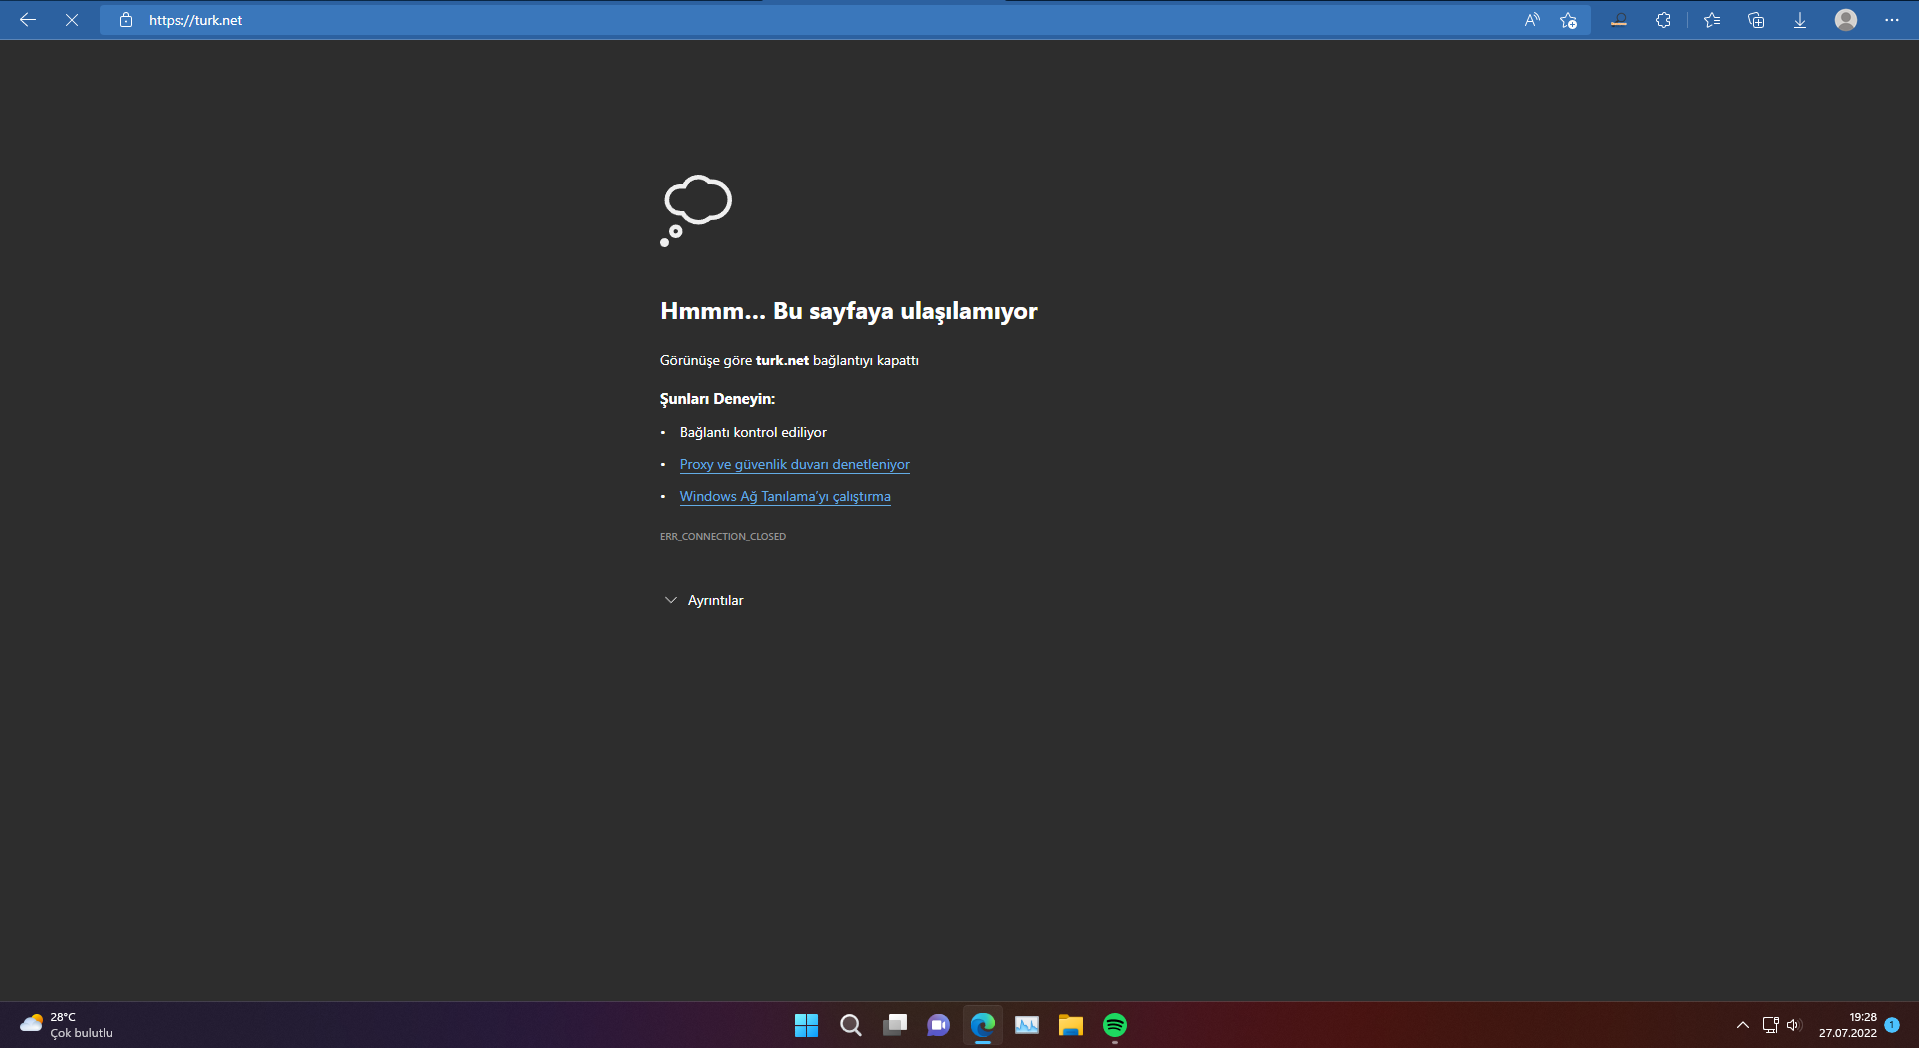This screenshot has width=1919, height=1048.
Task: Add this page to favorites
Action: click(1568, 20)
